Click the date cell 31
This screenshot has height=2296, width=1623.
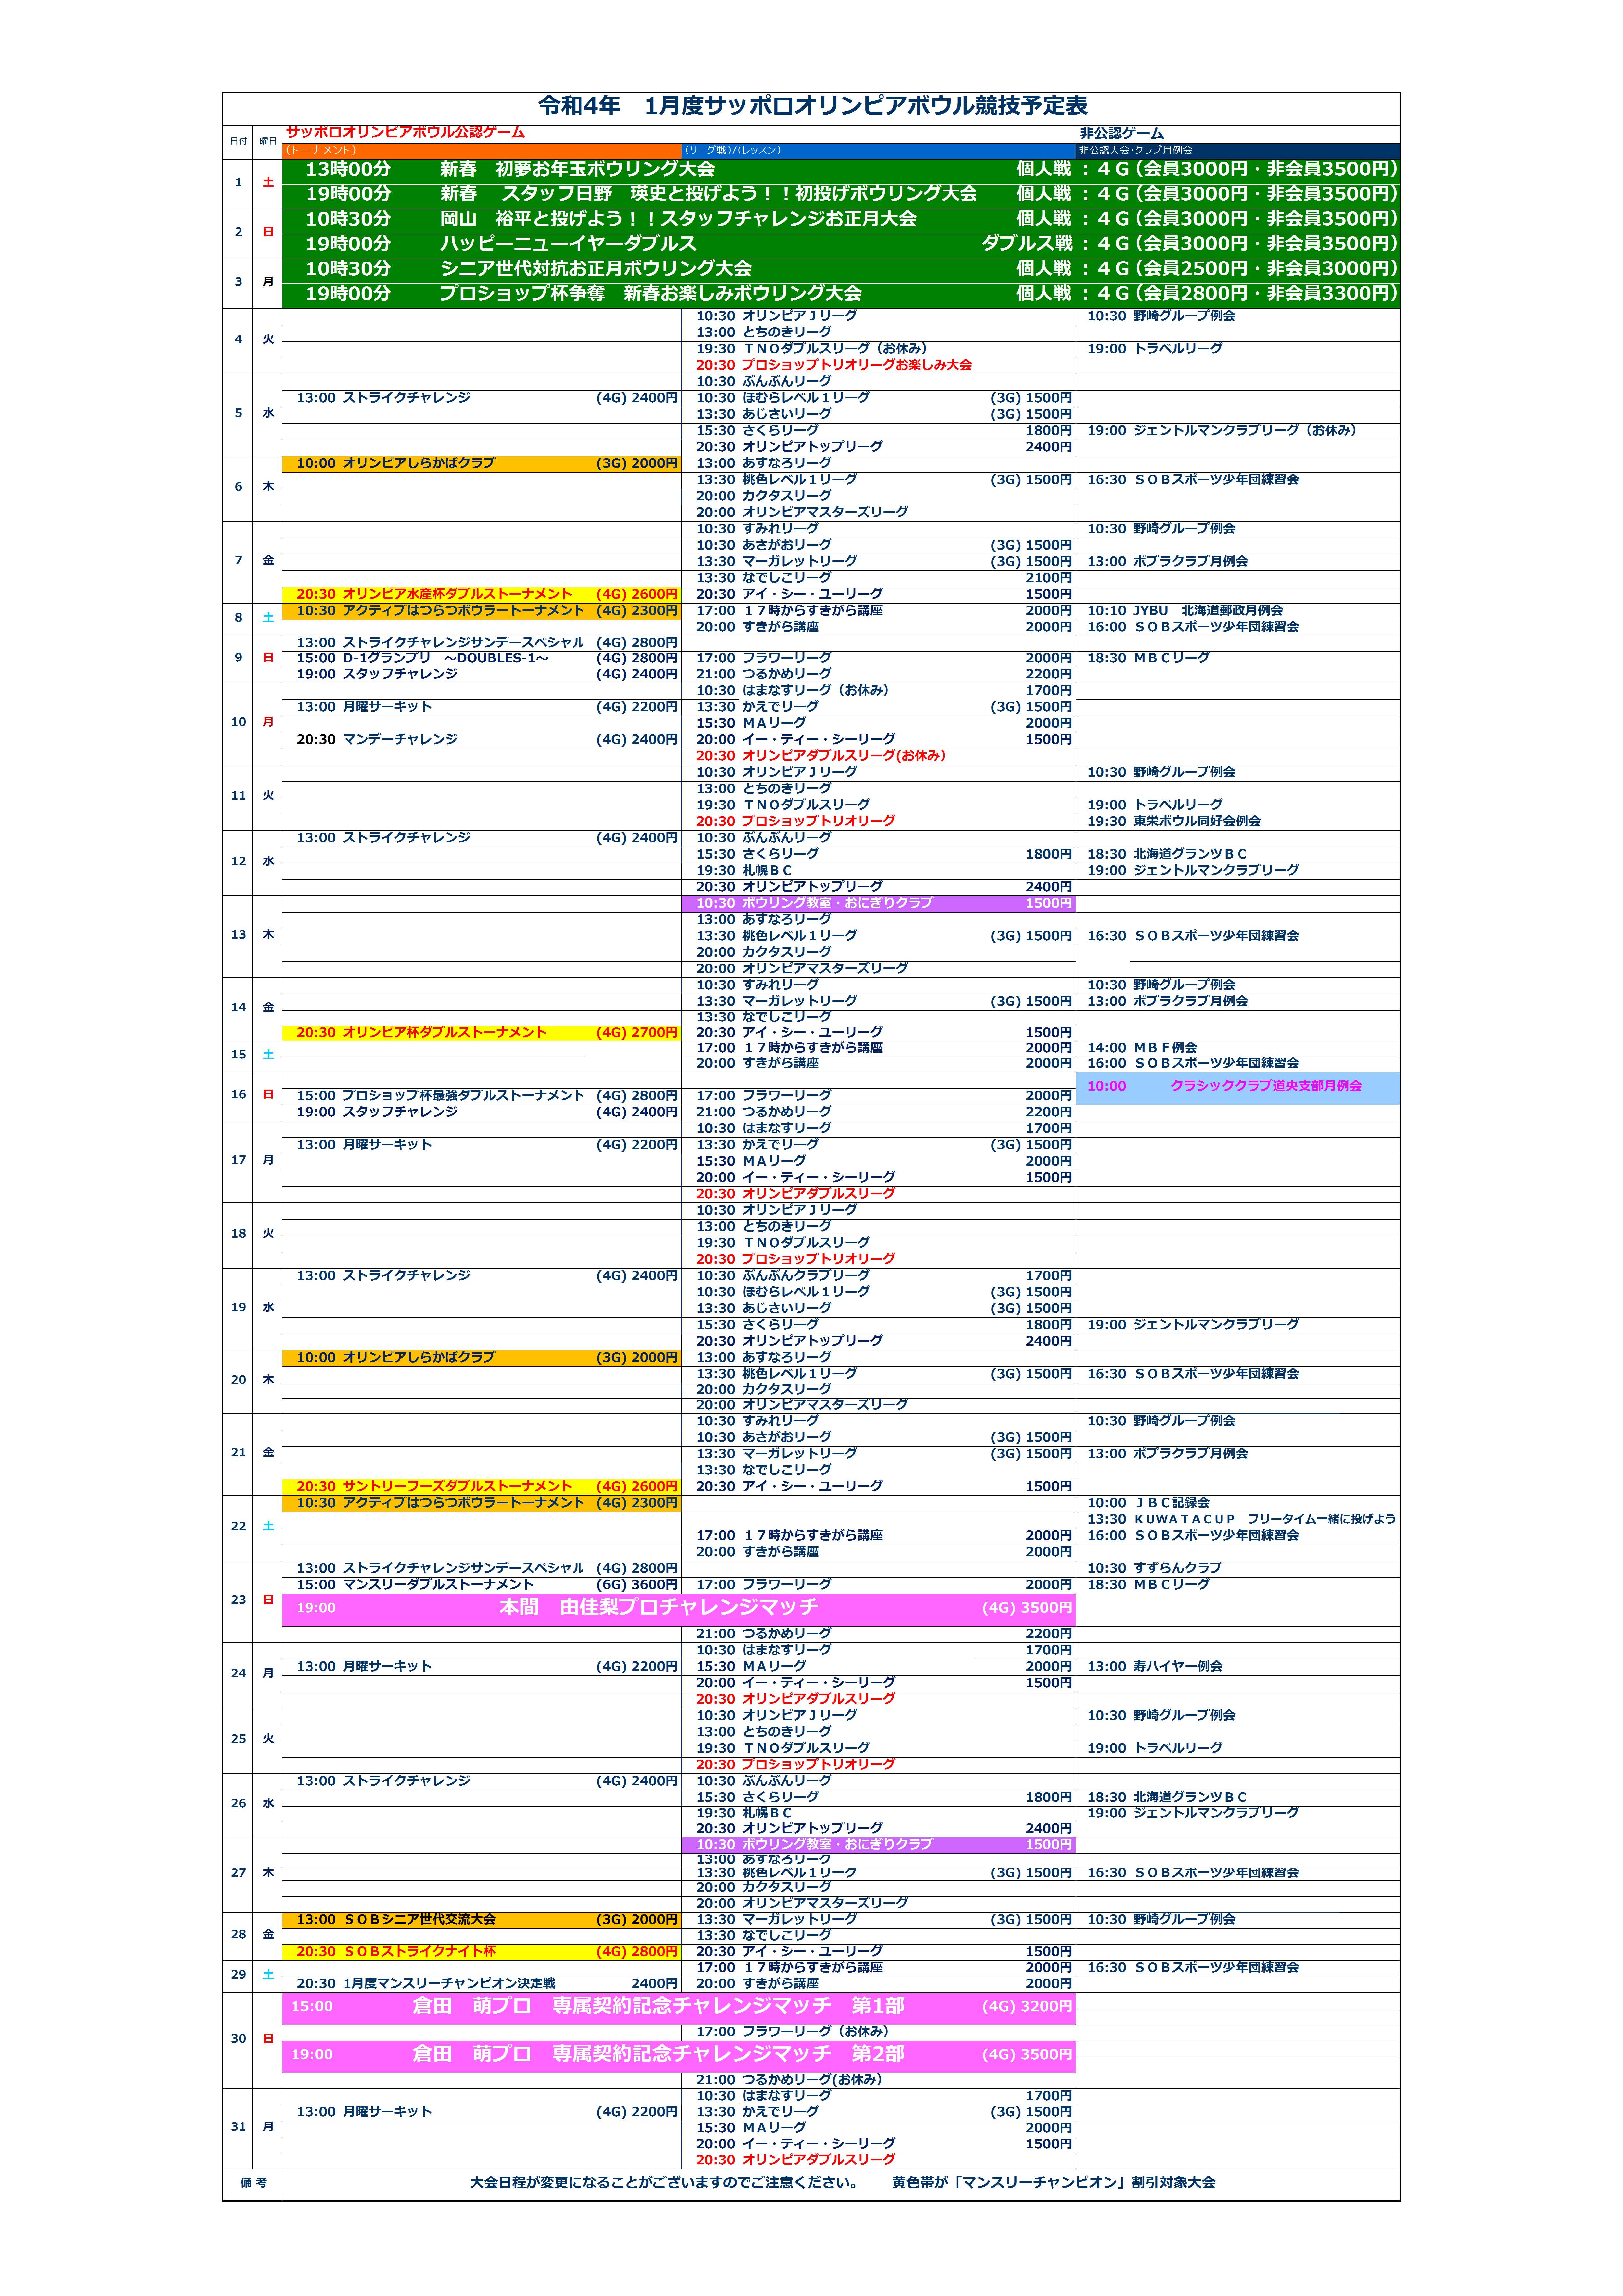coord(238,2128)
